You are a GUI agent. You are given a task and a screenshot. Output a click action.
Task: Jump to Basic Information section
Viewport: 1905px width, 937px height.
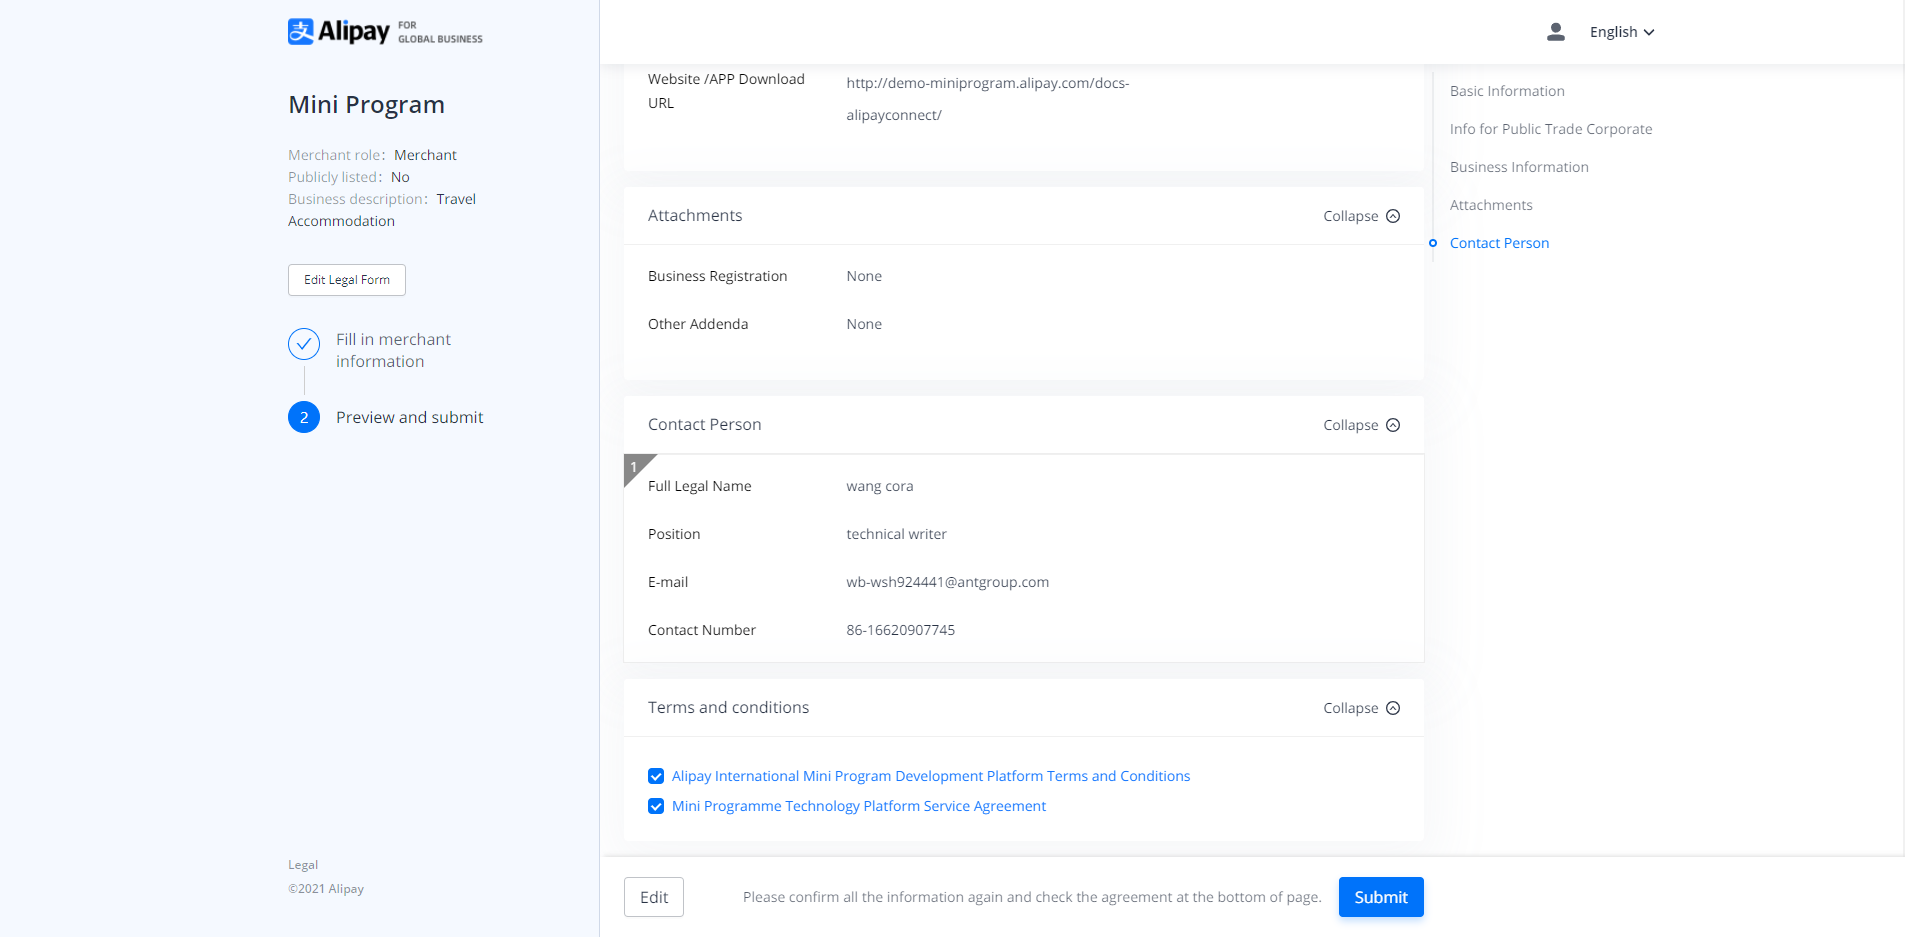click(x=1507, y=91)
